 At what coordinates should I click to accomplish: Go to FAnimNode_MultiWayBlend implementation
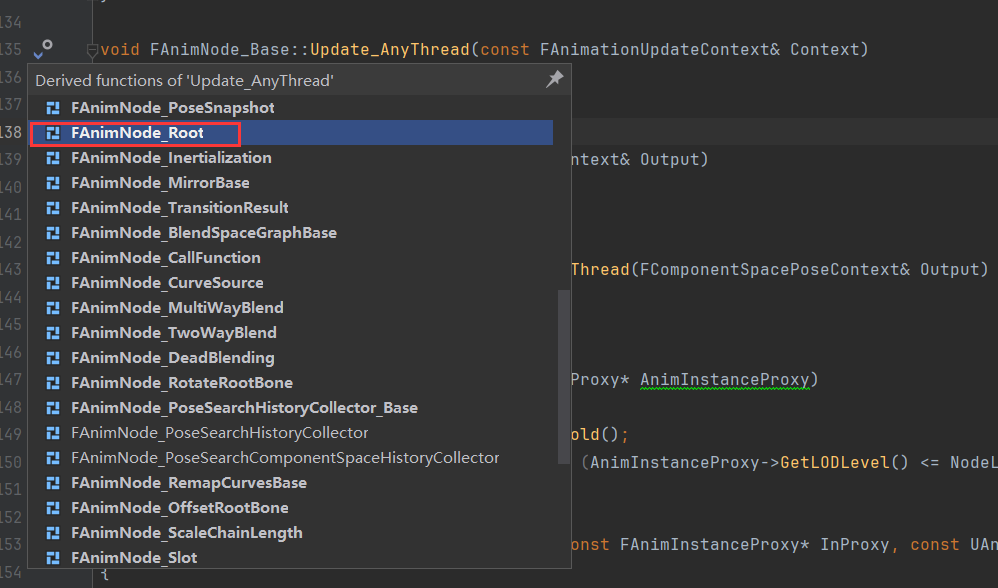177,308
